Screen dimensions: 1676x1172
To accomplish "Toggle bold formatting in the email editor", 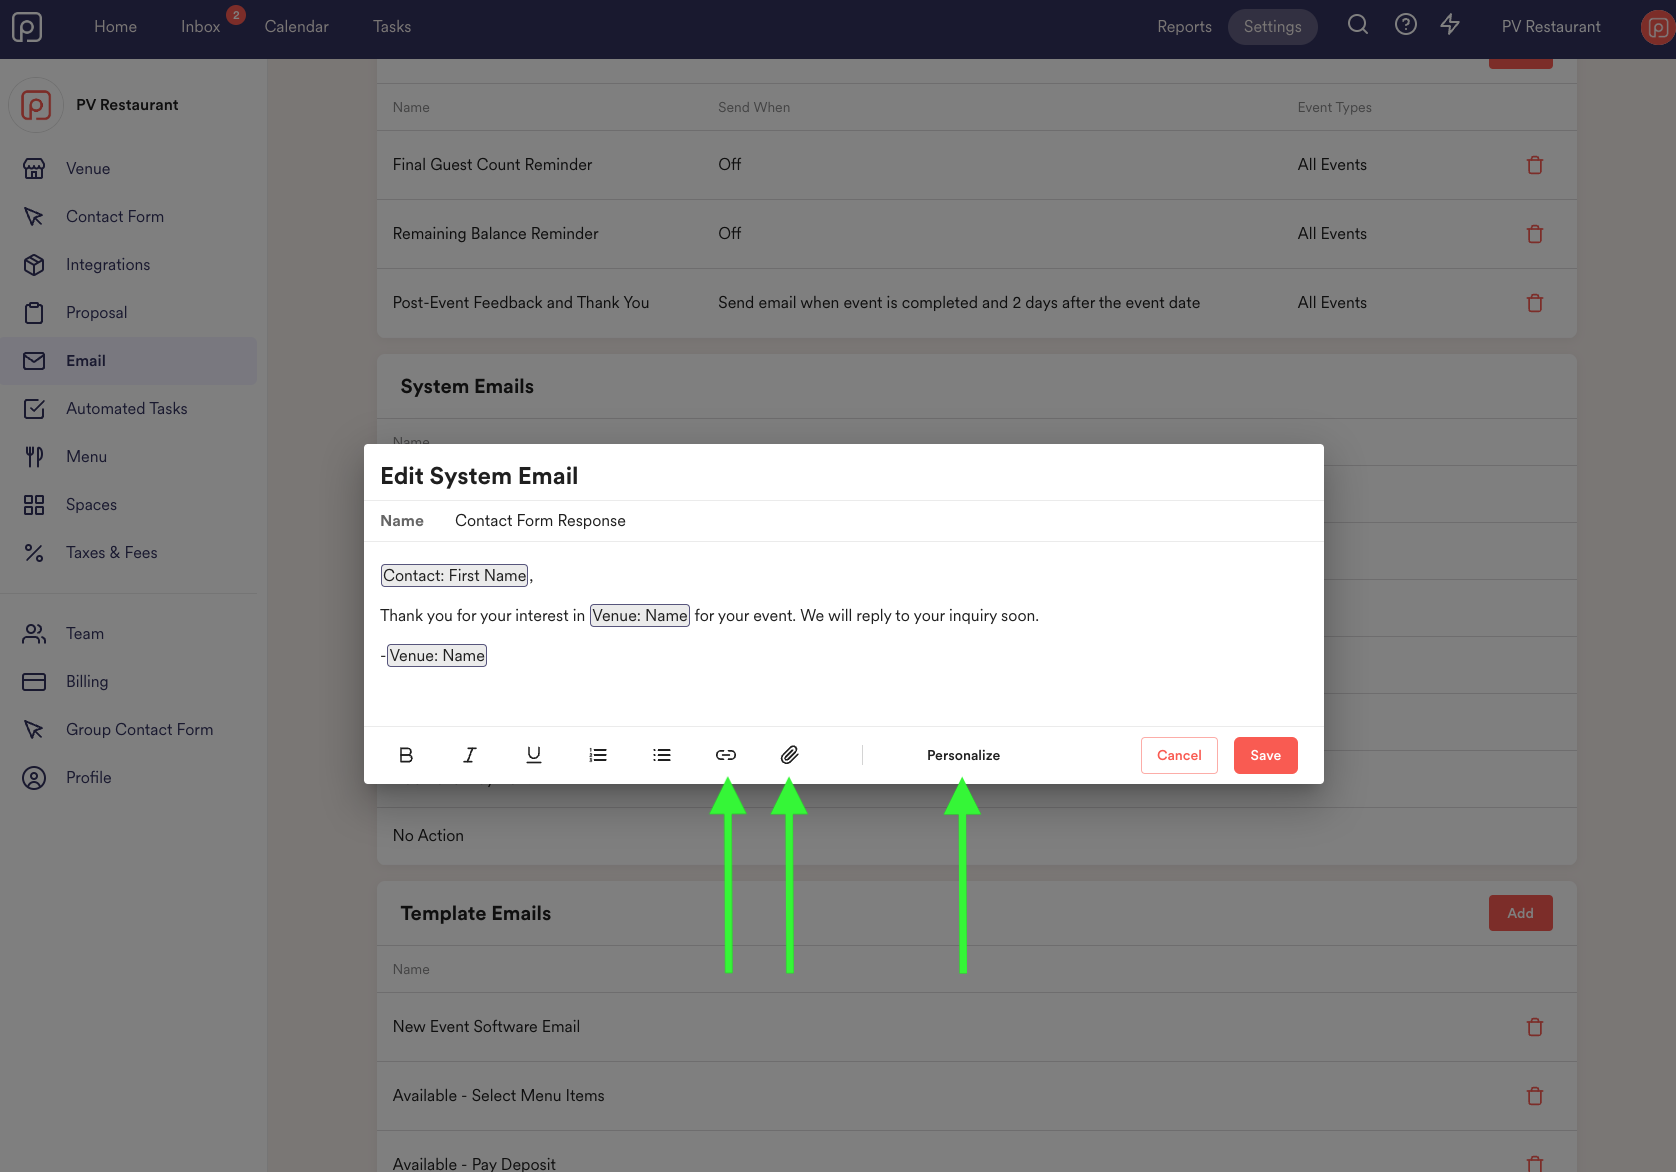I will [x=405, y=755].
